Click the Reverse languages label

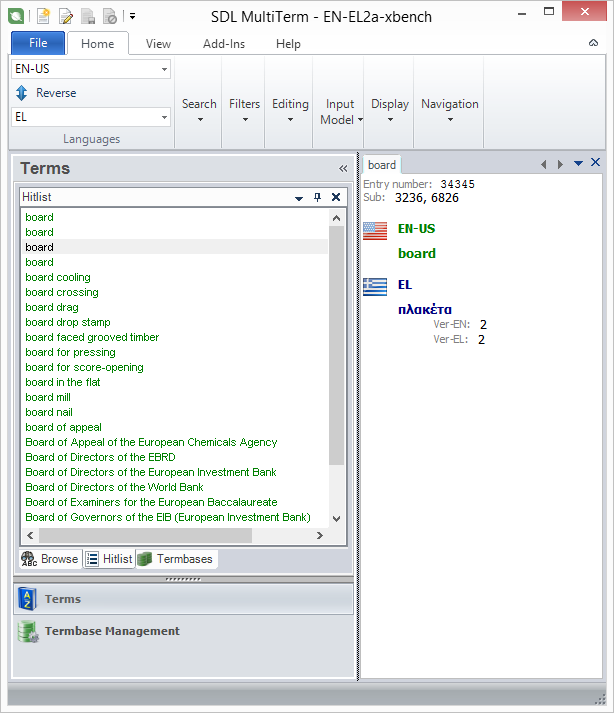tap(56, 93)
